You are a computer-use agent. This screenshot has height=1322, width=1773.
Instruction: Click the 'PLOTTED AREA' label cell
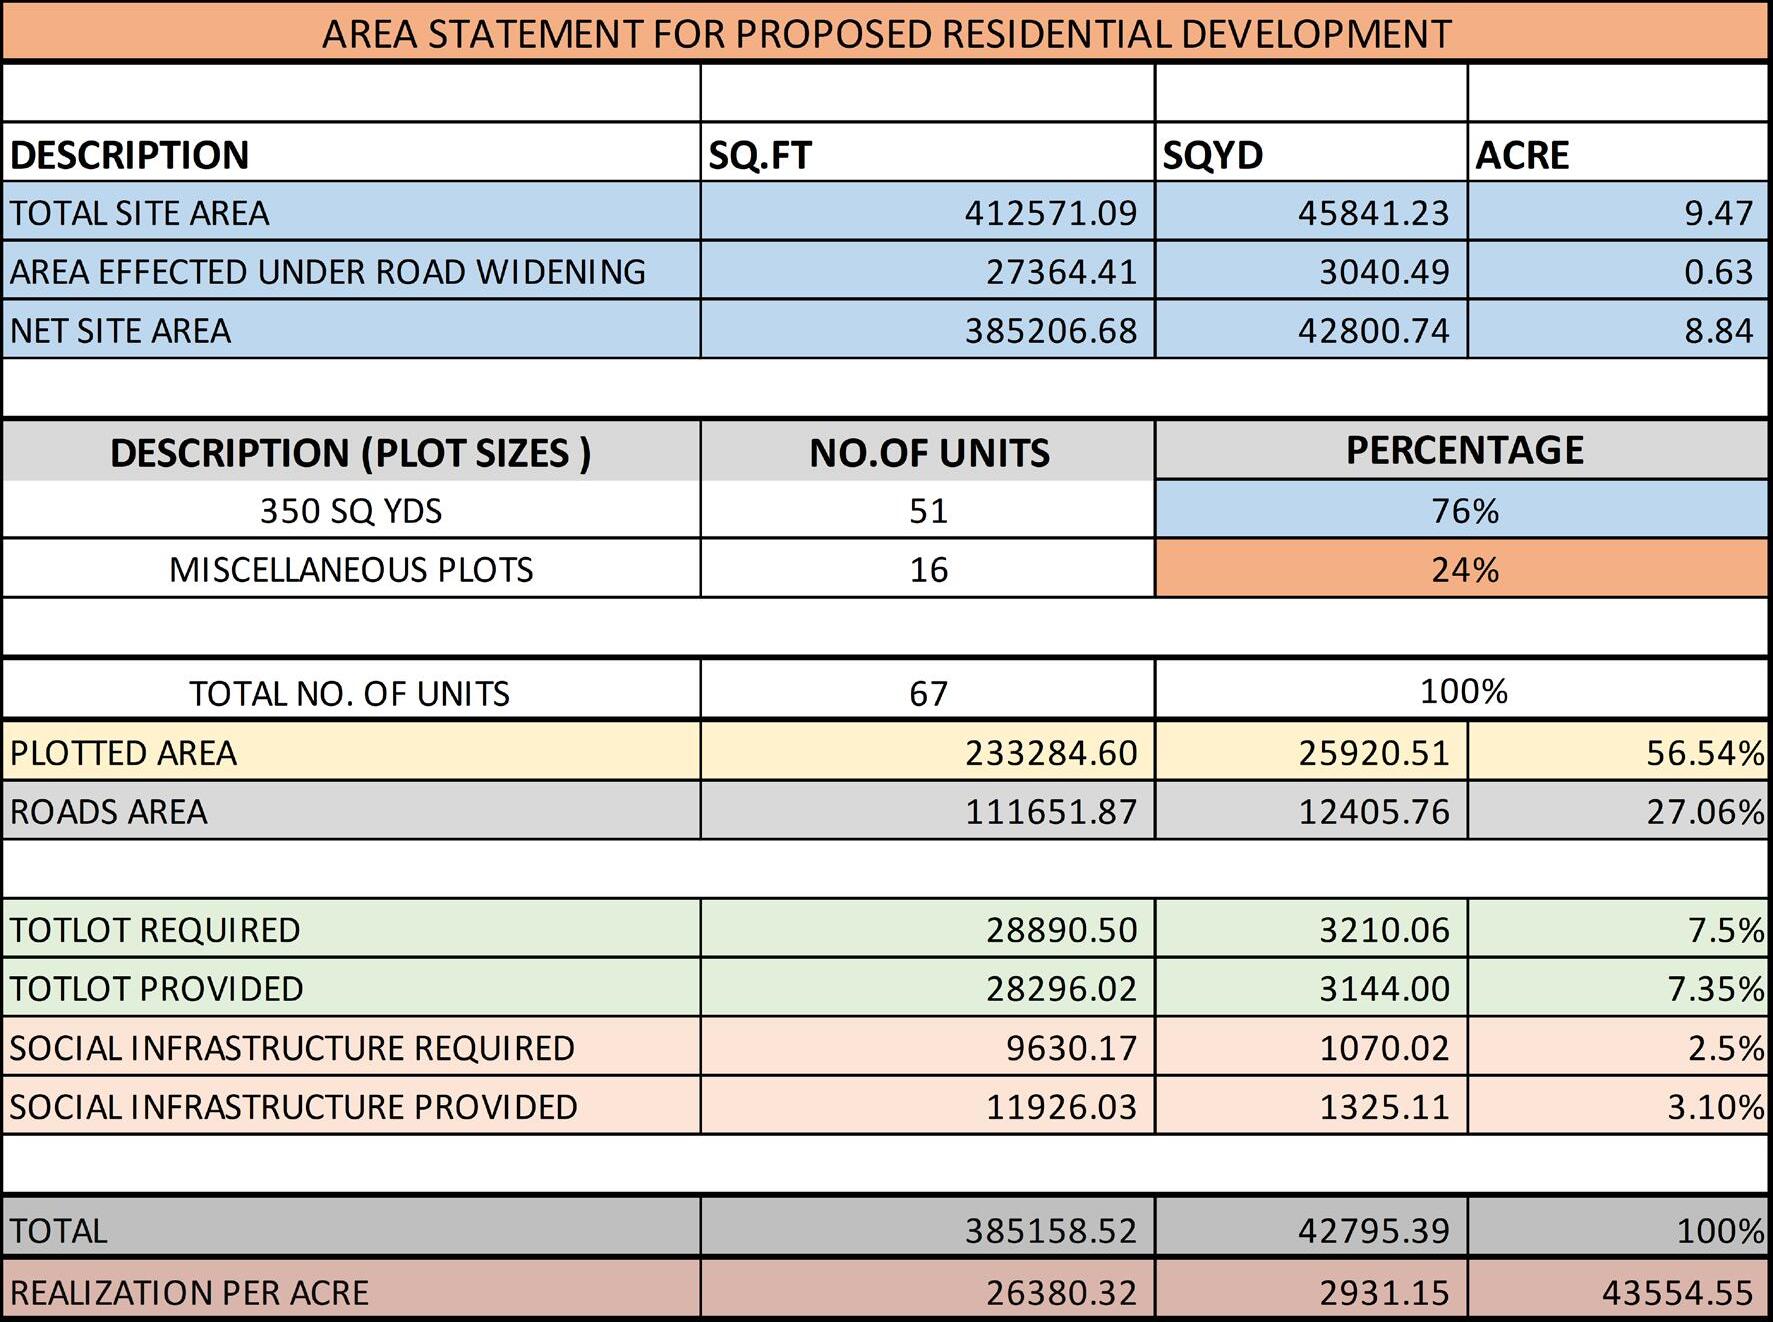click(351, 751)
